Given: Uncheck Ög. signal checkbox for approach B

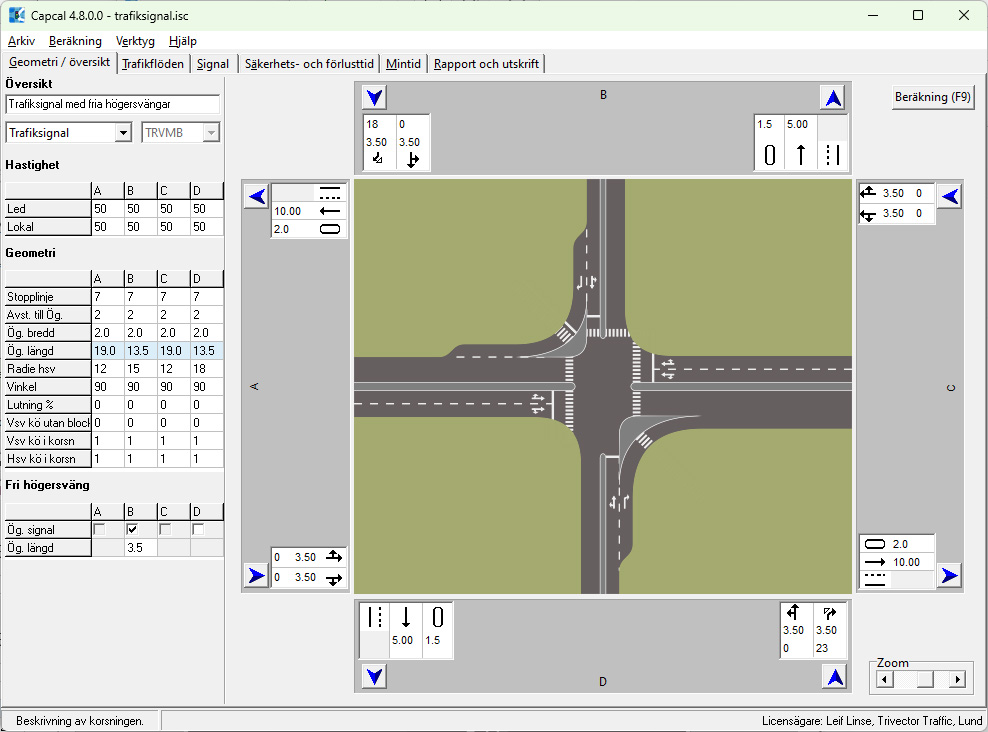Looking at the screenshot, I should (131, 529).
